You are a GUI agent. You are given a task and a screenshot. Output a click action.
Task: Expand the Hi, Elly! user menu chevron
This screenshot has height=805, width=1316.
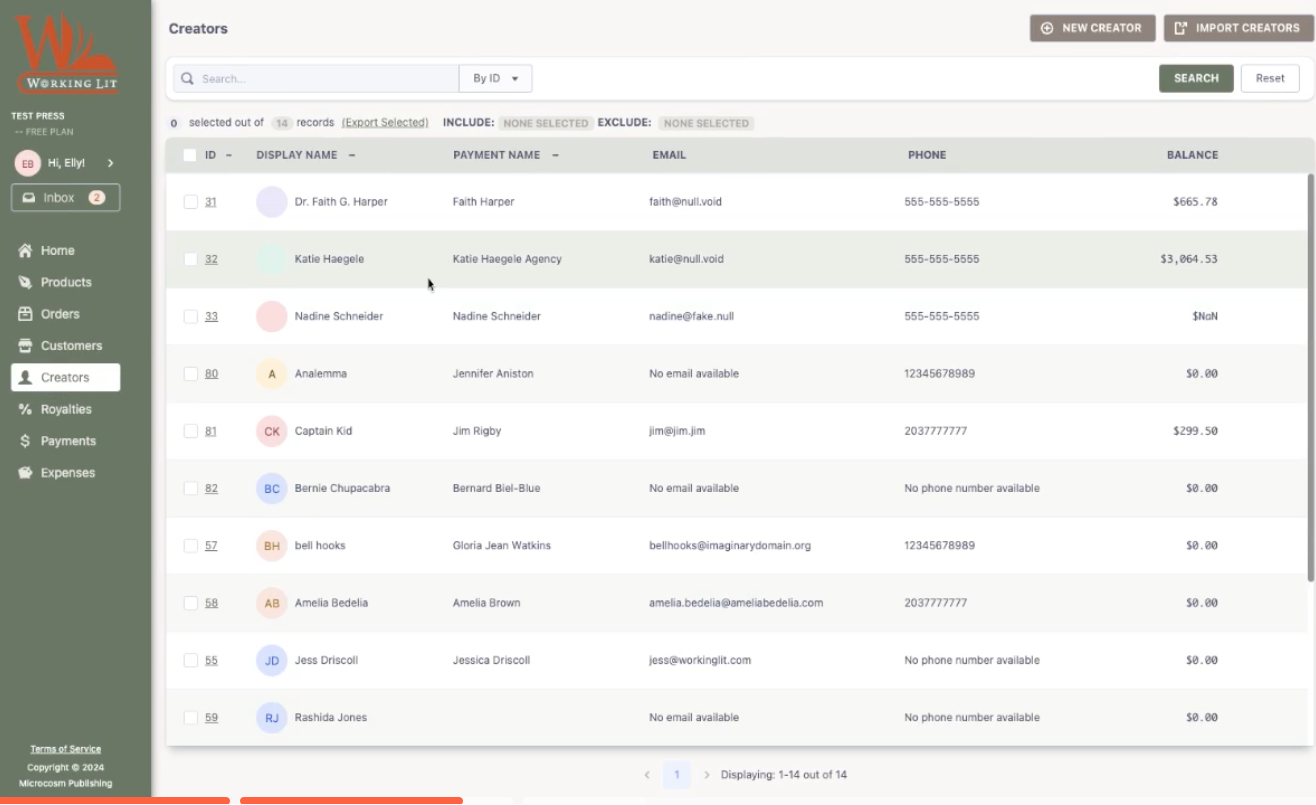click(x=110, y=163)
